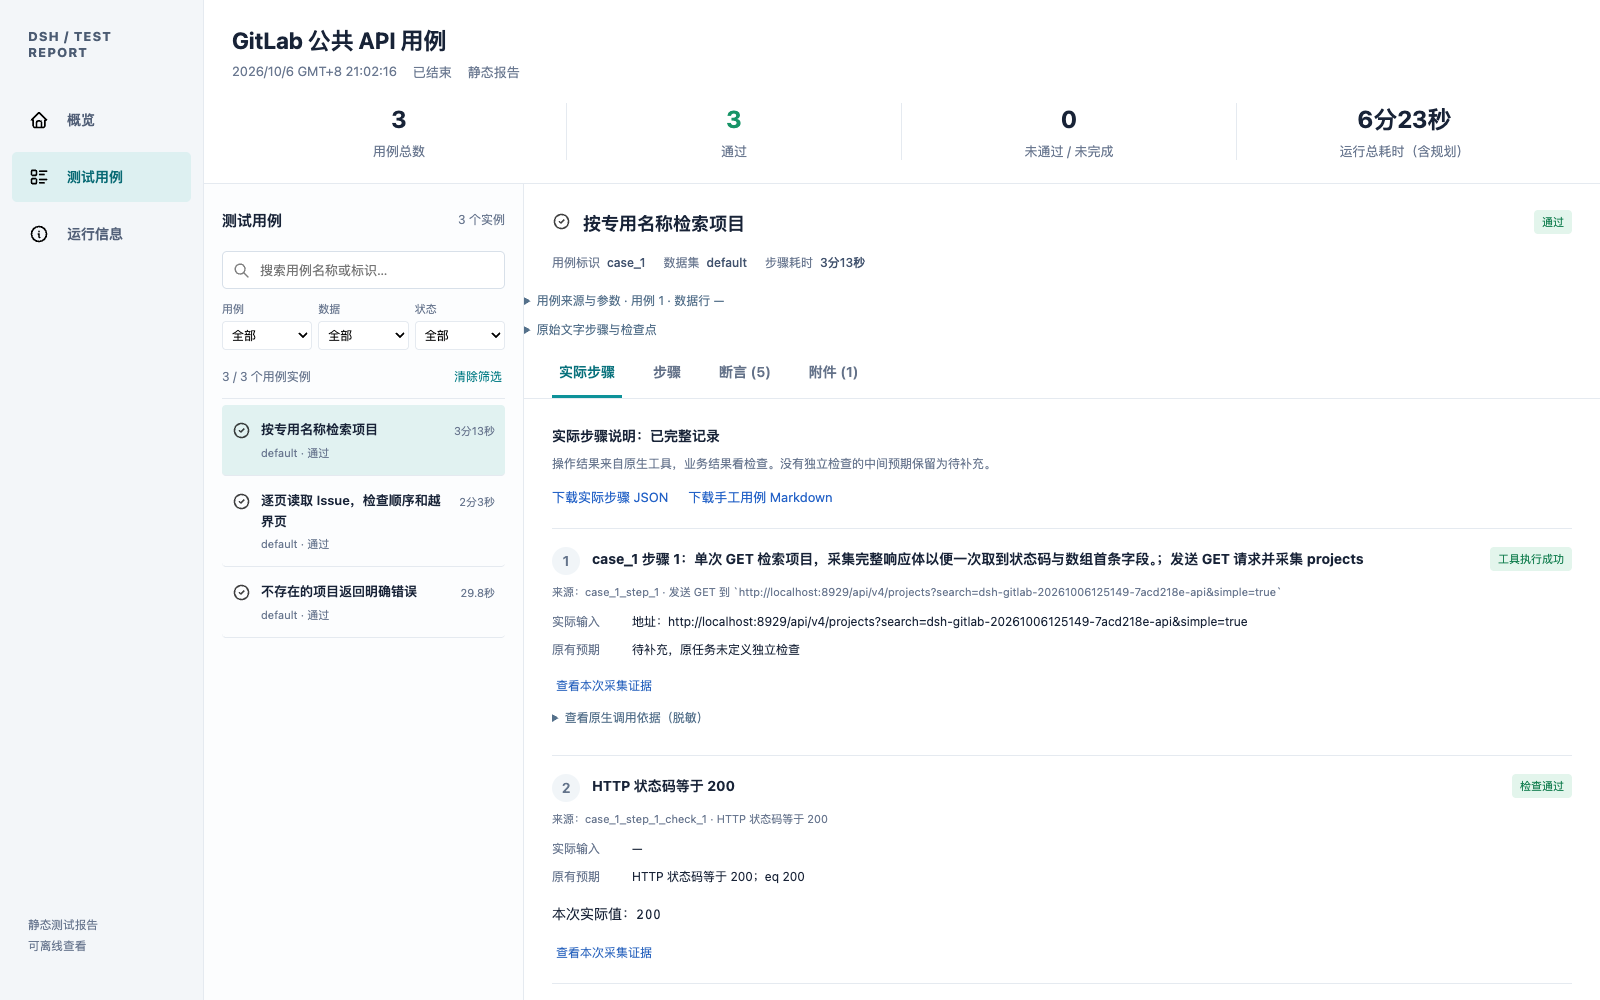Open the 用例 filter dropdown
The image size is (1600, 1000).
(267, 335)
